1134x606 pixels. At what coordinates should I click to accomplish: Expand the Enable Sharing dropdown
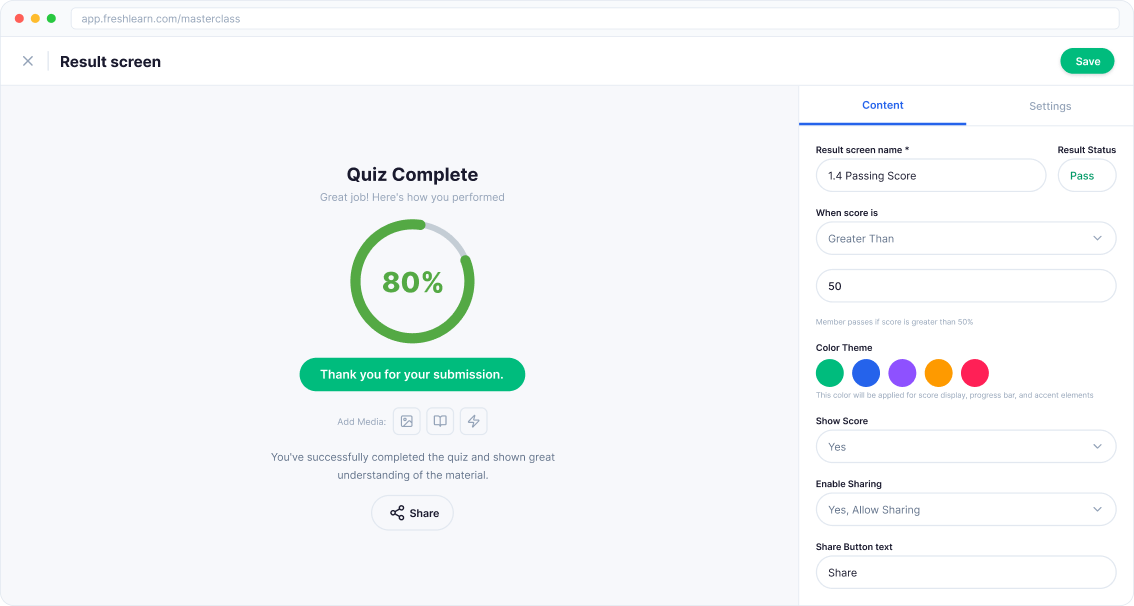click(x=965, y=509)
